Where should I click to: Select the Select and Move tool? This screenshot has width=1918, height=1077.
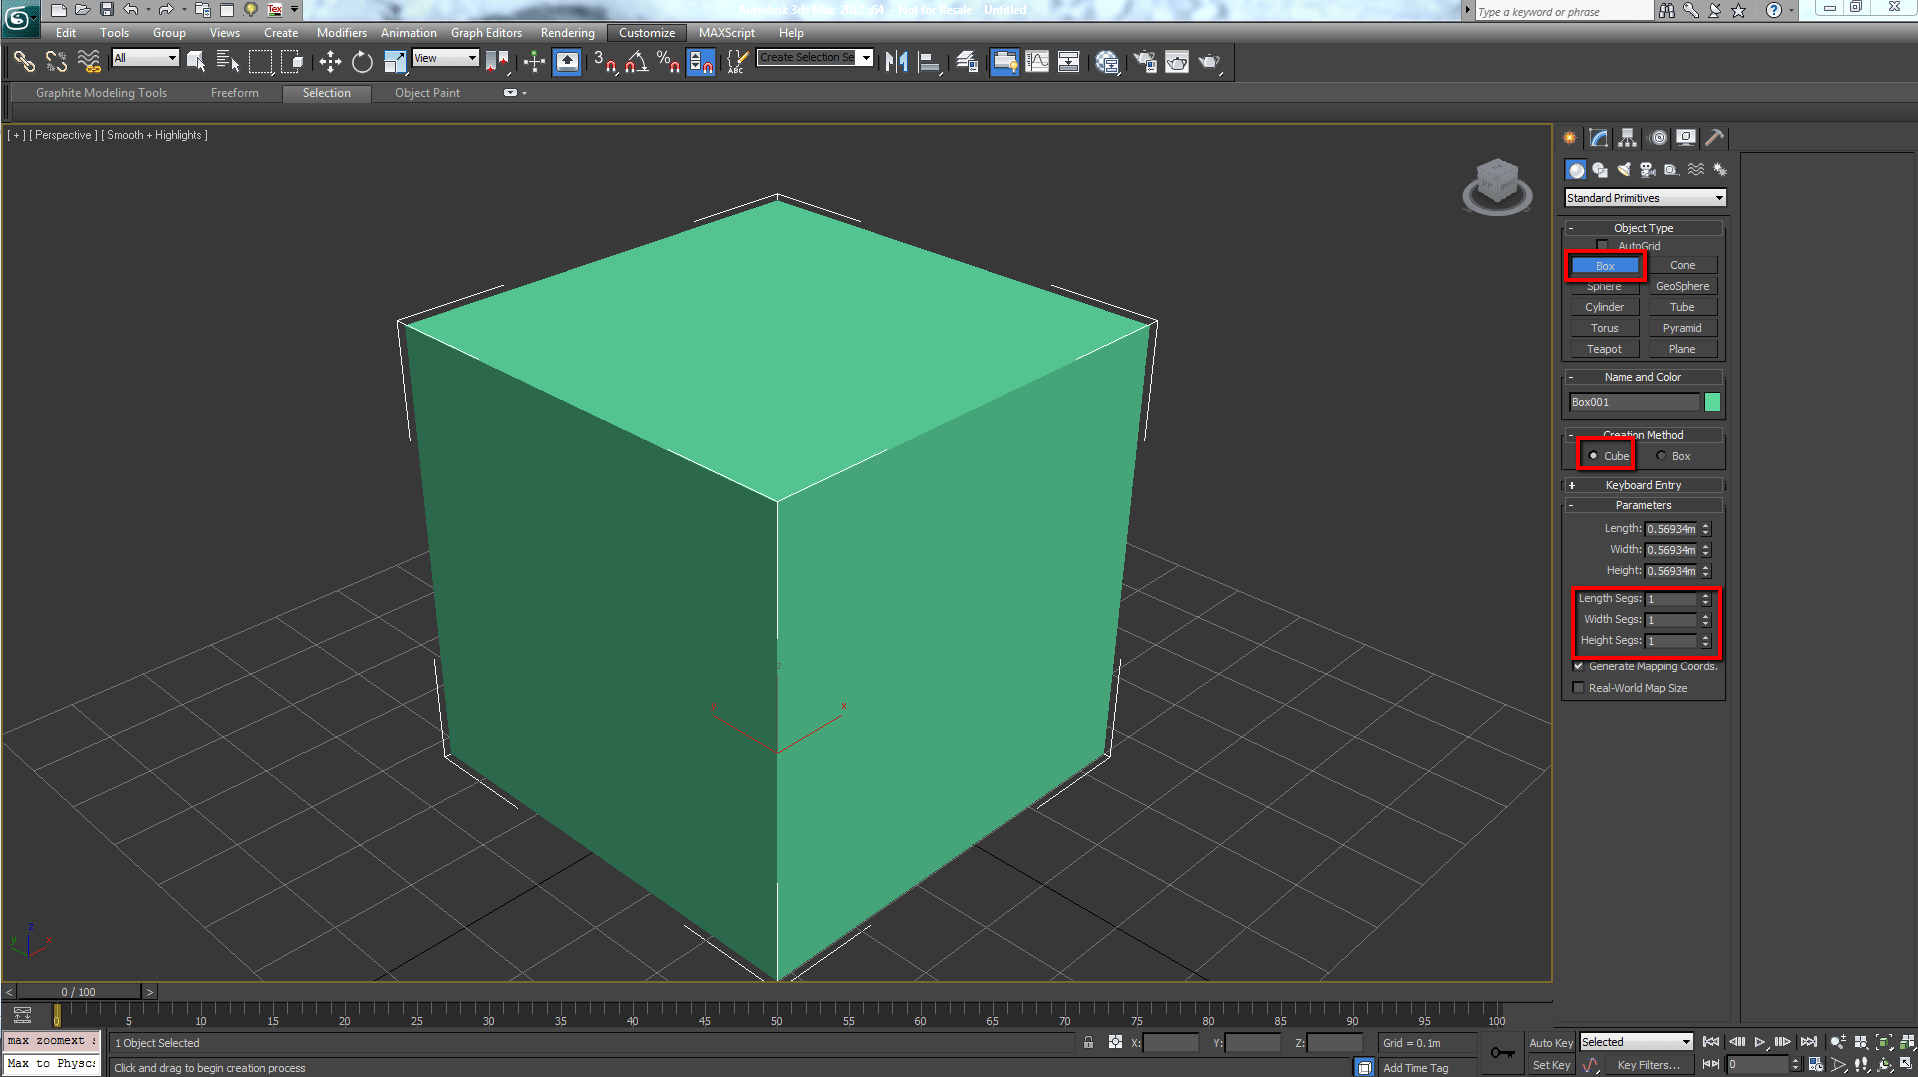330,62
